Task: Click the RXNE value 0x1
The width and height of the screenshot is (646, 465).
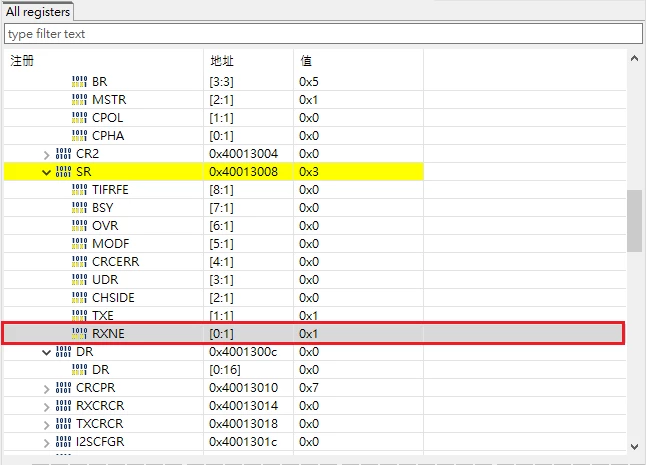Action: (309, 334)
